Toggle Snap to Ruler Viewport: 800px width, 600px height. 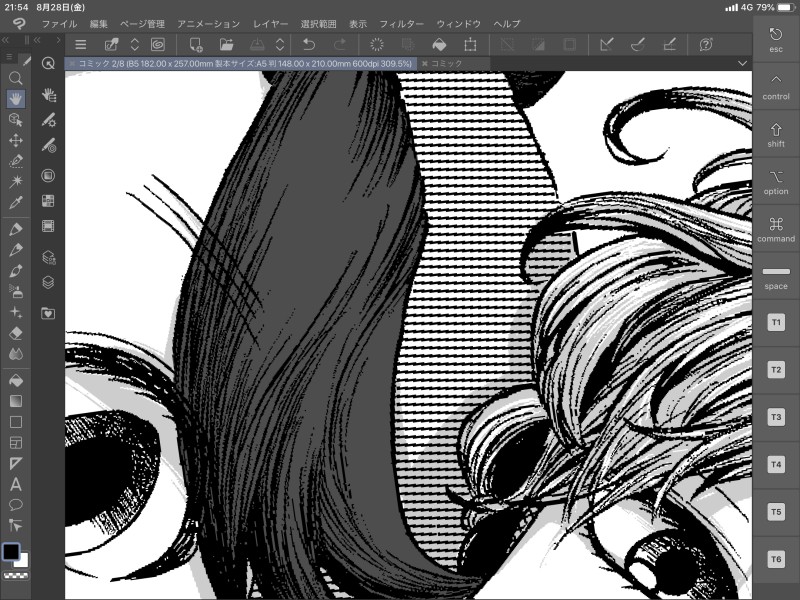point(607,44)
